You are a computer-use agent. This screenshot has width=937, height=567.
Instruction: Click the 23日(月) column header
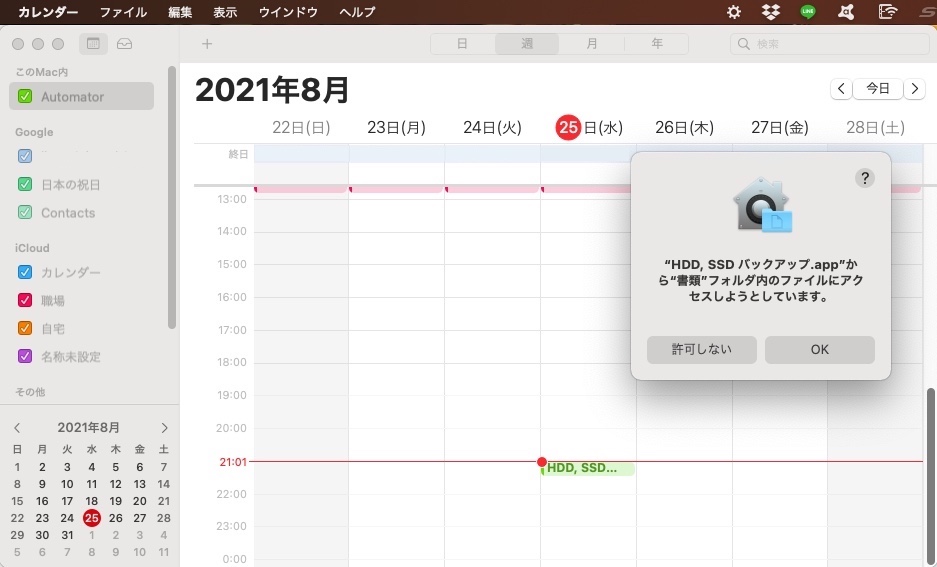396,127
